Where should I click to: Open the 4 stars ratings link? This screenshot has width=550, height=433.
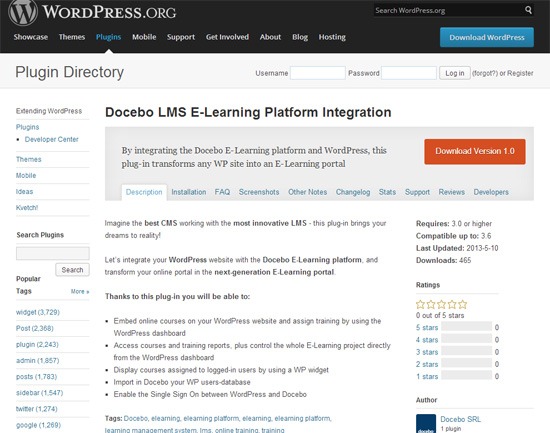click(x=427, y=340)
